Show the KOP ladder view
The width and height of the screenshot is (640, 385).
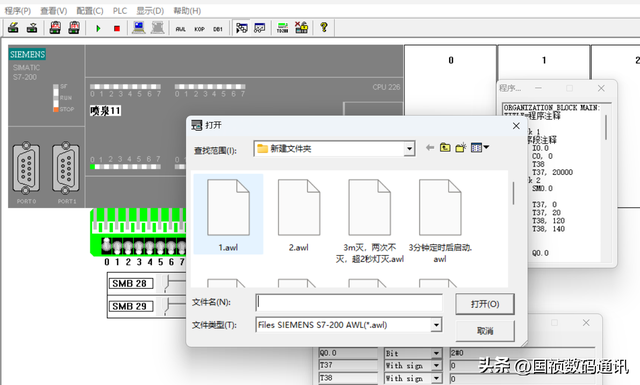tap(199, 29)
